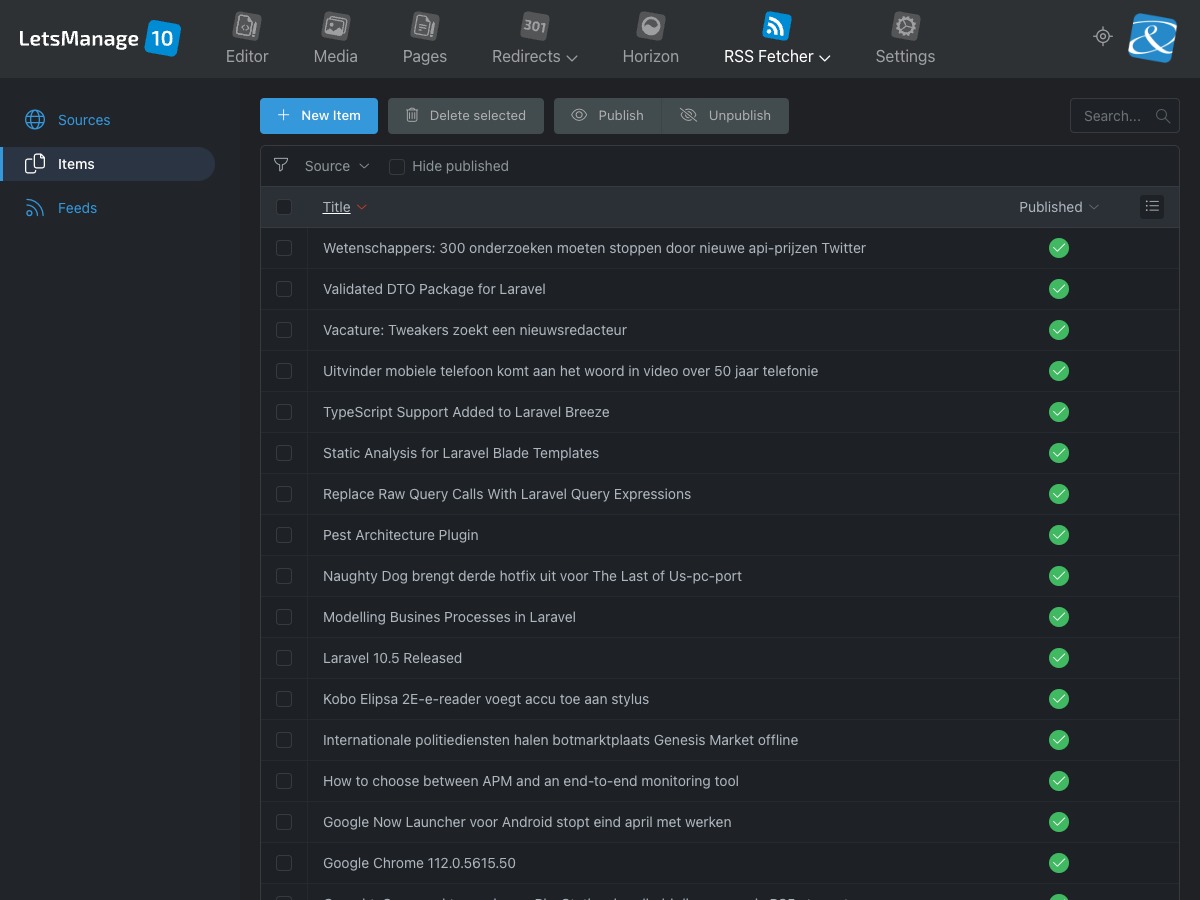Click the Unpublish button
The image size is (1200, 900).
coord(725,116)
